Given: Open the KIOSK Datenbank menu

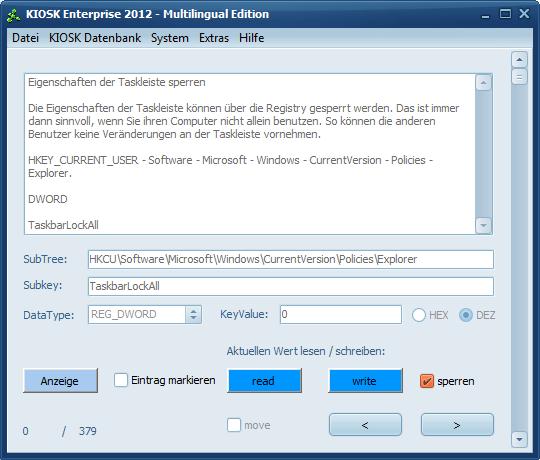Looking at the screenshot, I should pyautogui.click(x=95, y=38).
